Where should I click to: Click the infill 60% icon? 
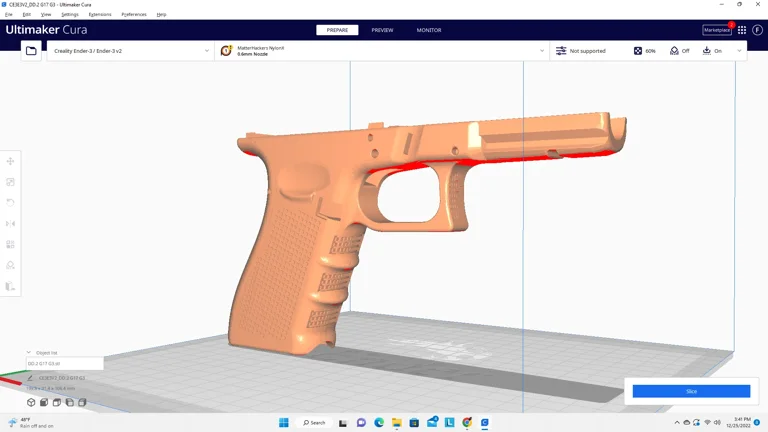coord(638,50)
